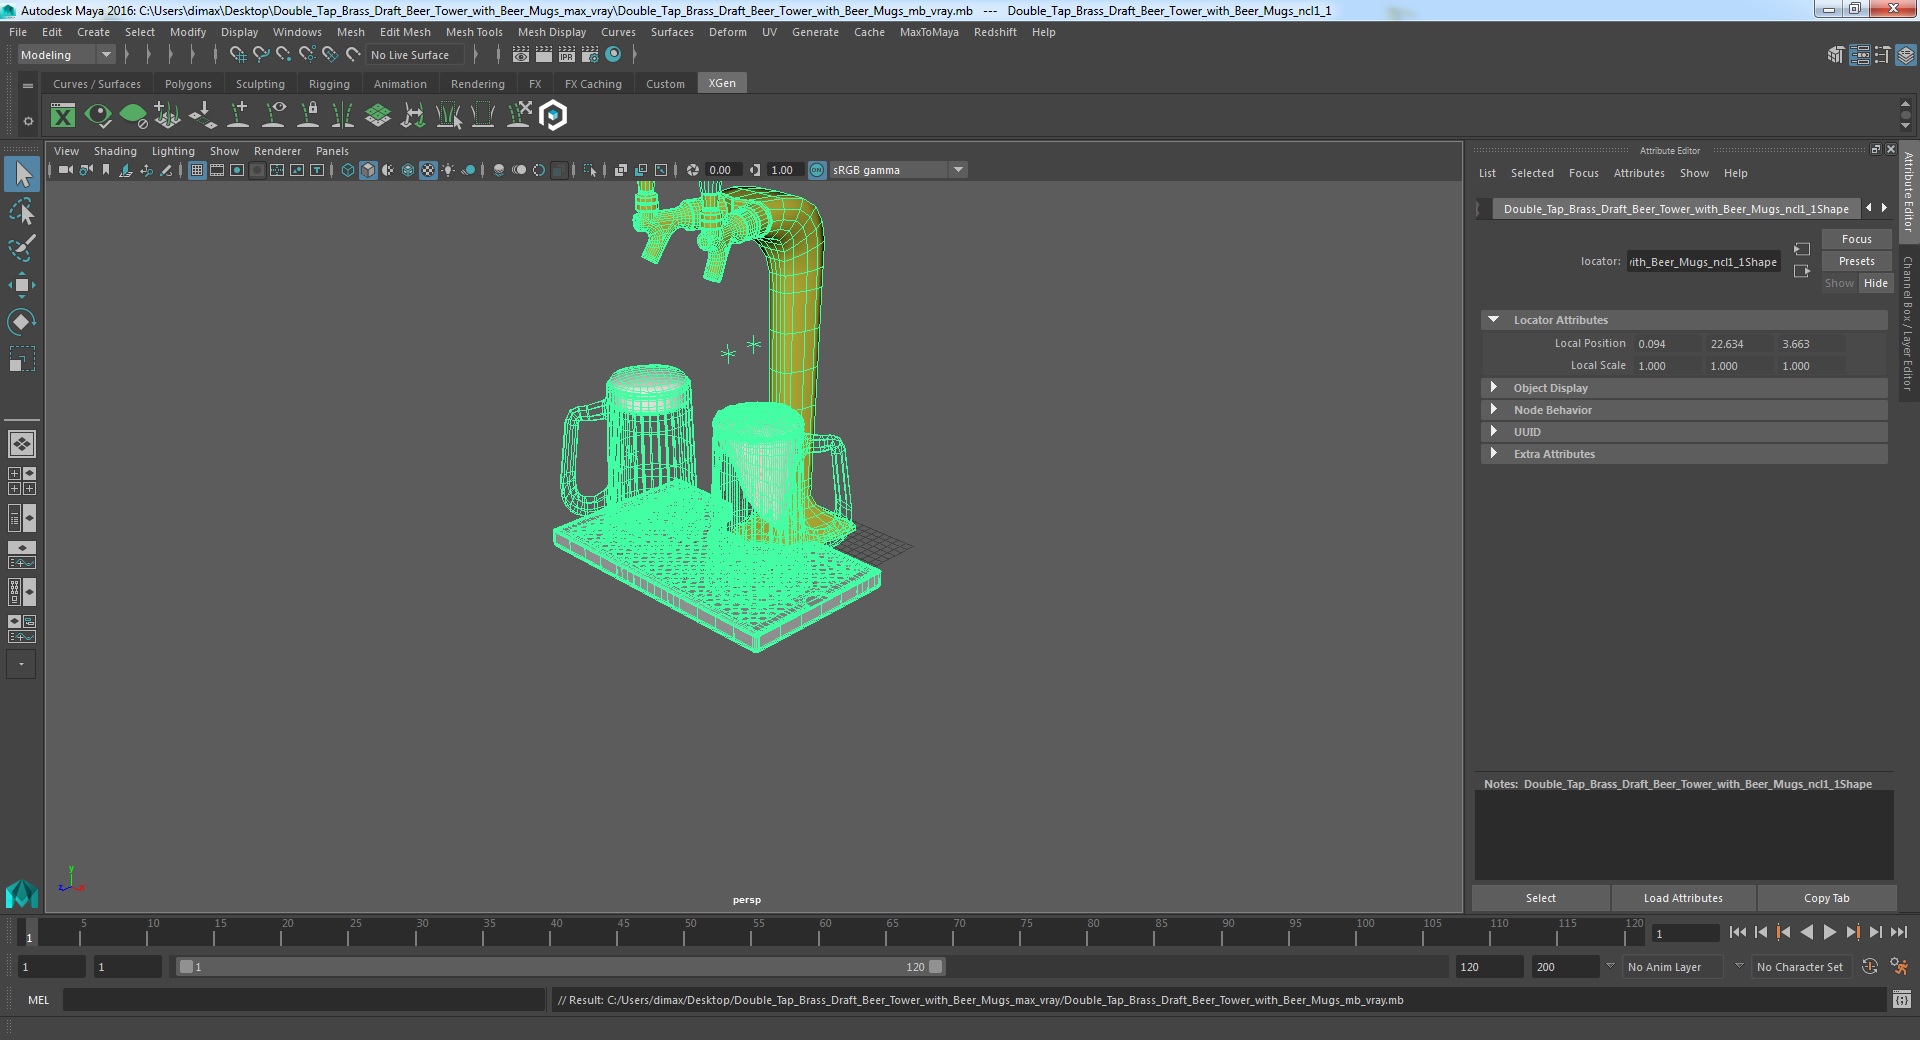Click the single perspective layout icon
This screenshot has width=1920, height=1040.
pos(22,443)
